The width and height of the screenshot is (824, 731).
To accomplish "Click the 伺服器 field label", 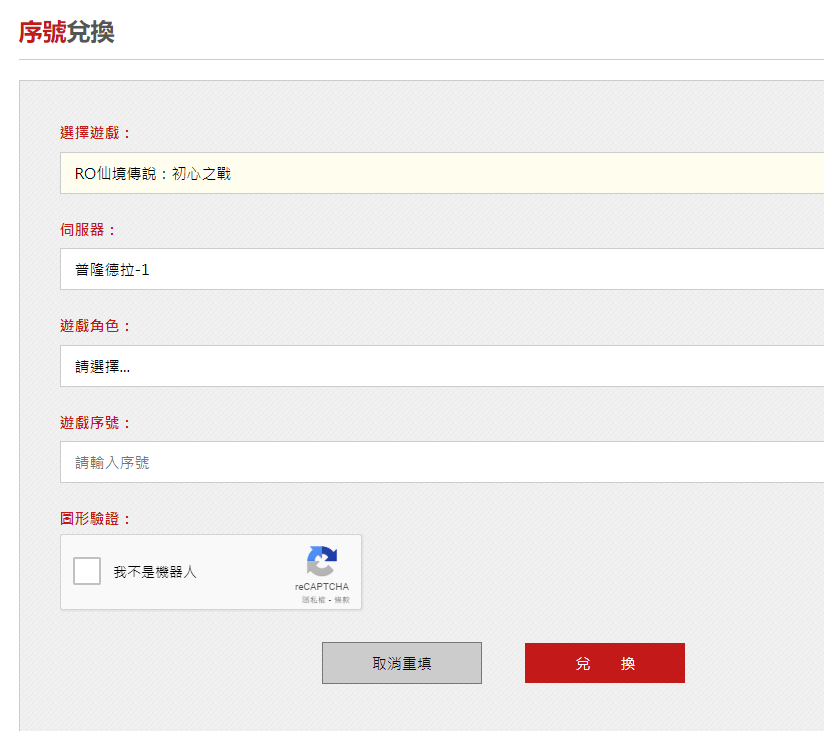I will pos(88,229).
